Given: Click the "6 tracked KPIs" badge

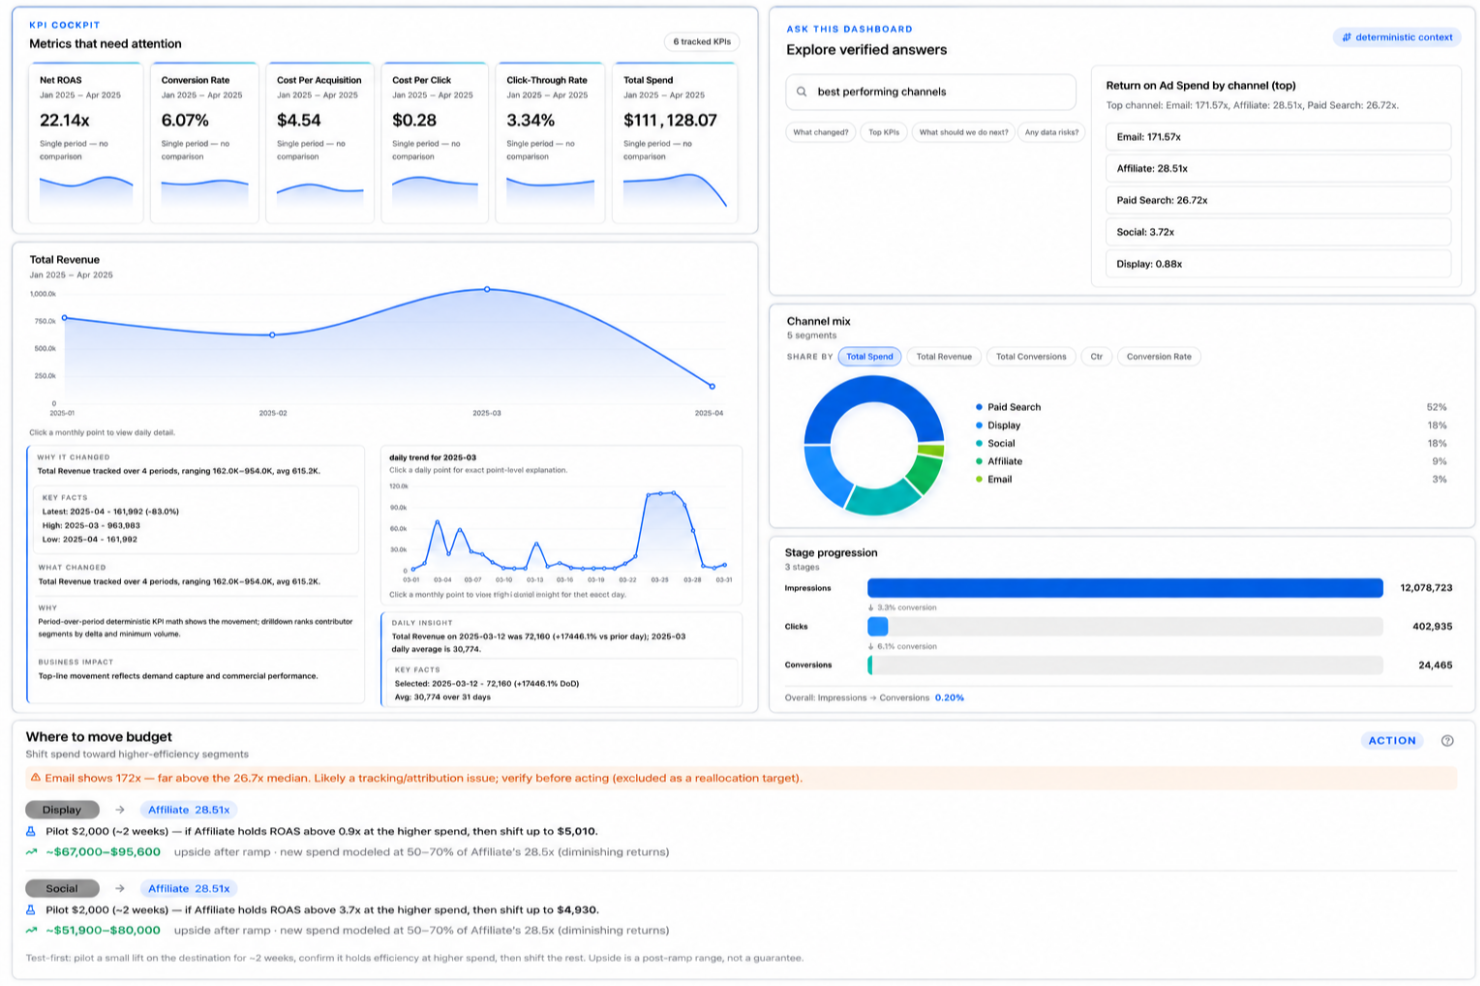Looking at the screenshot, I should [702, 42].
